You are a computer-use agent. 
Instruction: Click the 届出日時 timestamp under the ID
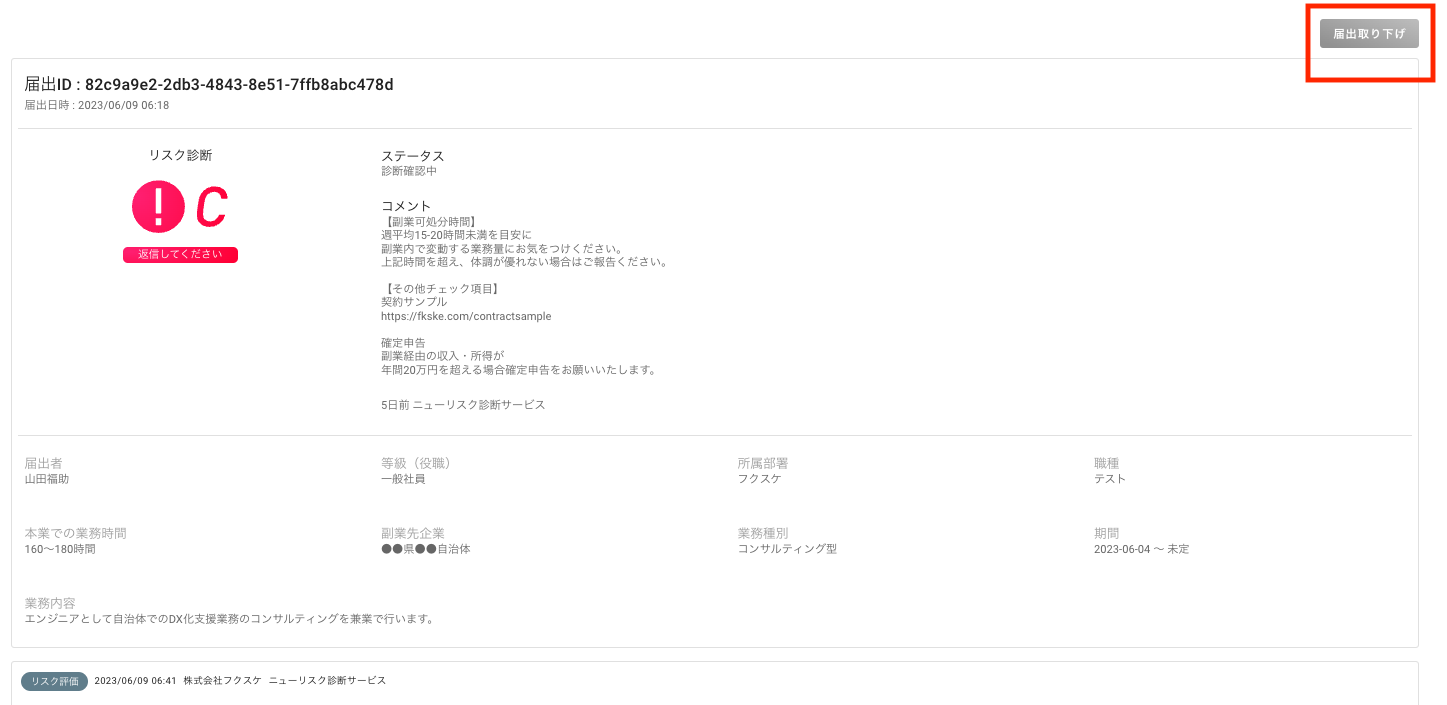[97, 105]
